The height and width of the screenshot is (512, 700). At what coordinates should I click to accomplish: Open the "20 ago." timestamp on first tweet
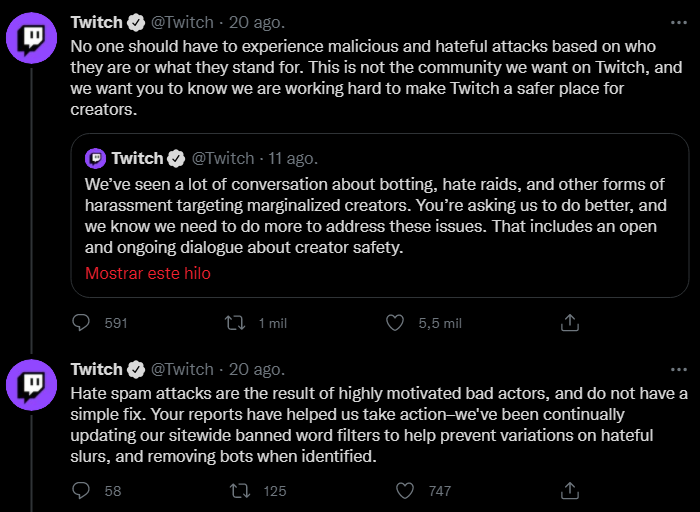pos(257,22)
